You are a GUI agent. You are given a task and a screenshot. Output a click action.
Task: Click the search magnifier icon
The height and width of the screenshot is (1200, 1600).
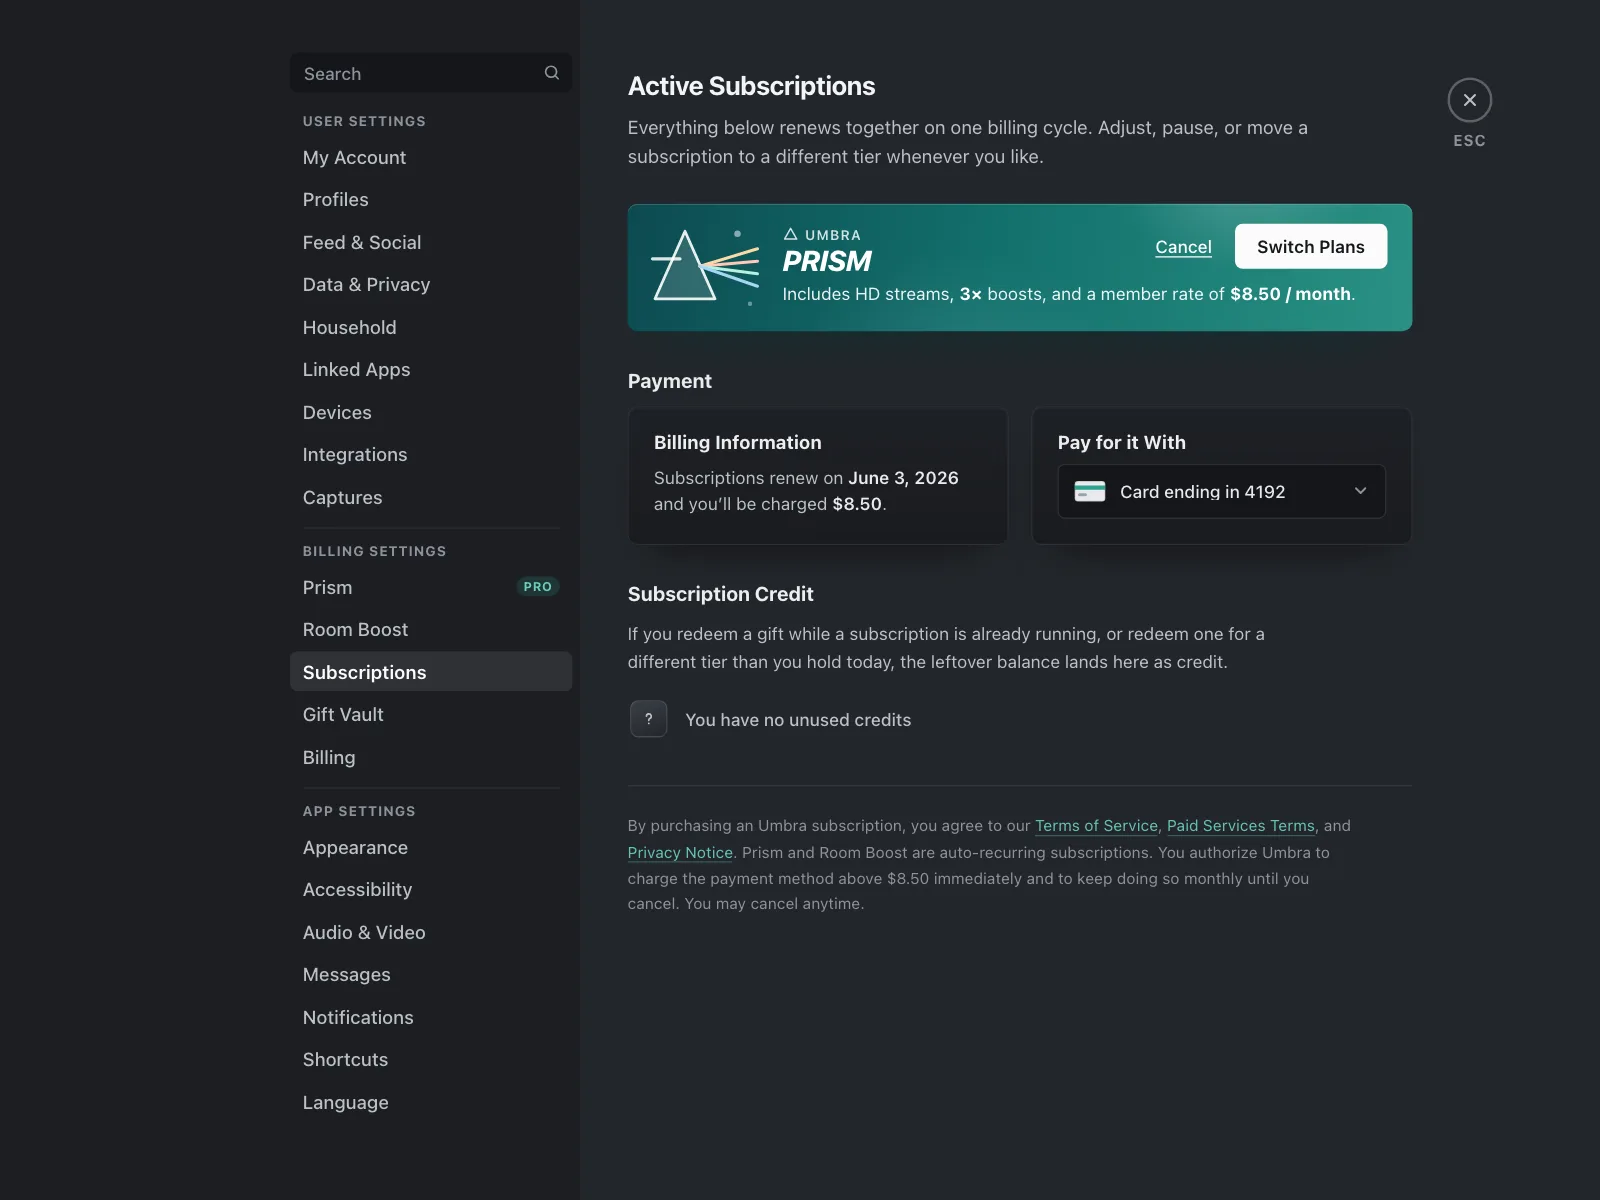pos(551,73)
